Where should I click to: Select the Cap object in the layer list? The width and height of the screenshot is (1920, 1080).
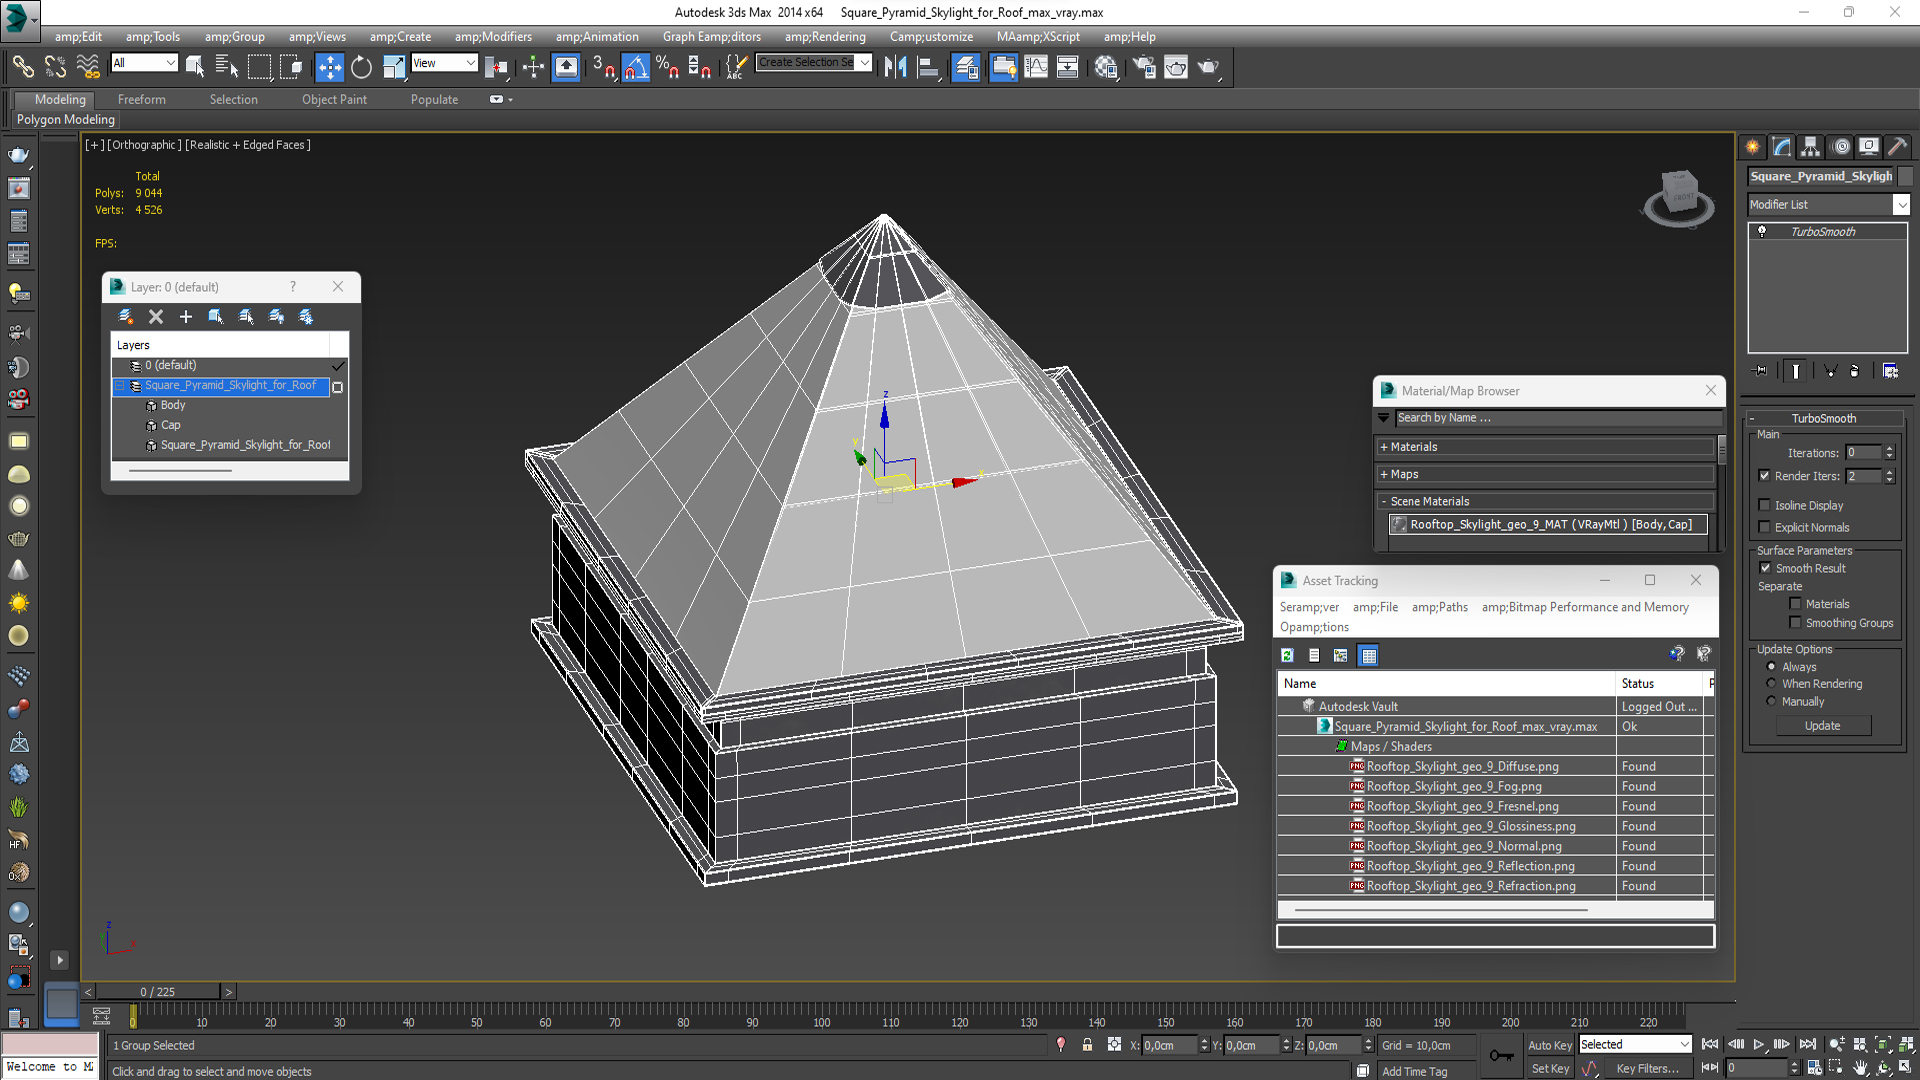(x=171, y=425)
